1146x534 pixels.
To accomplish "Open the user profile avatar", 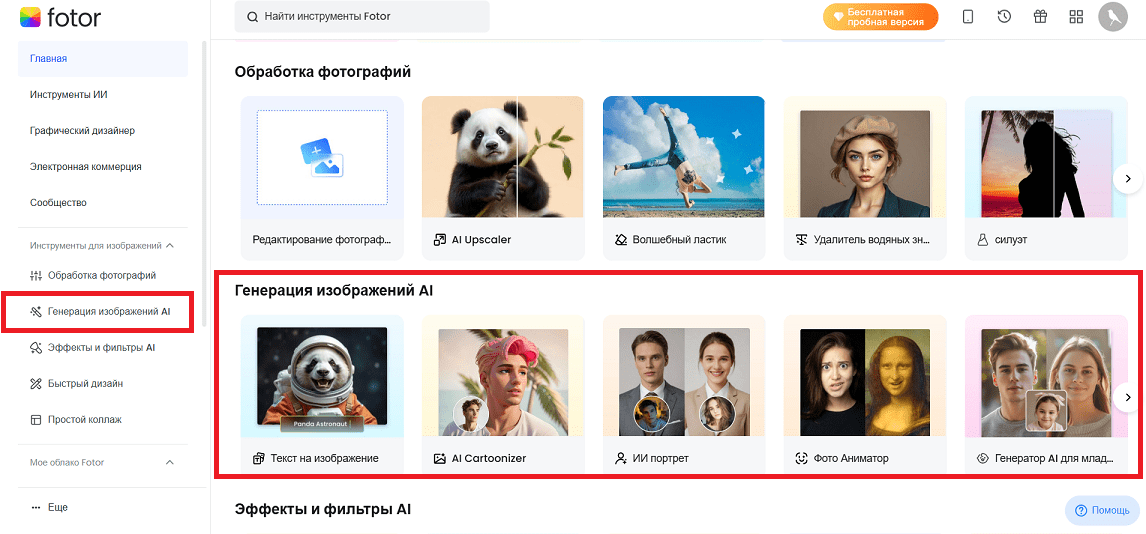I will pos(1113,17).
